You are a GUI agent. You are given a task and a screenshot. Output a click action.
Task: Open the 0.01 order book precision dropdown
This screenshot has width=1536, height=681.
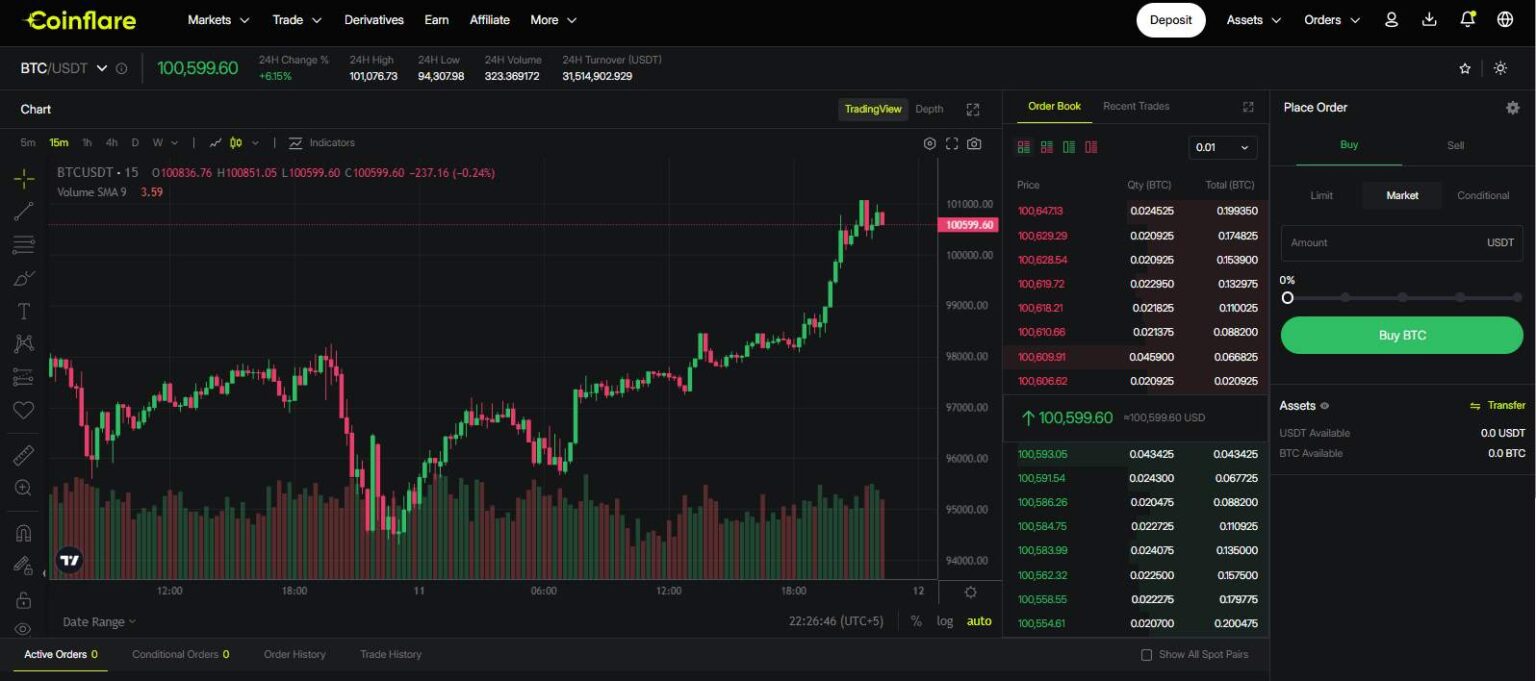click(x=1222, y=147)
